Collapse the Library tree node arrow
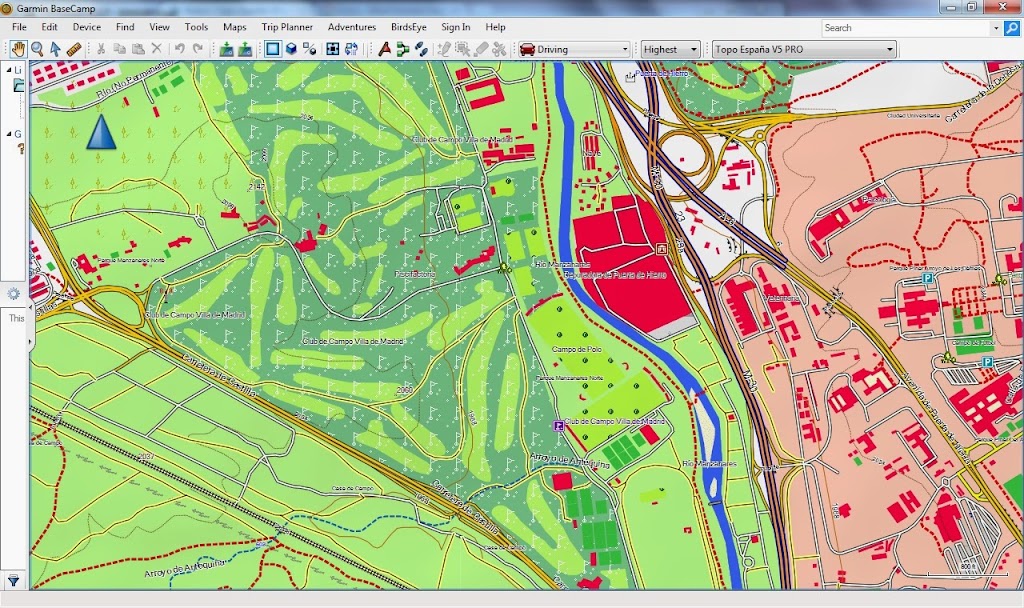 coord(9,69)
